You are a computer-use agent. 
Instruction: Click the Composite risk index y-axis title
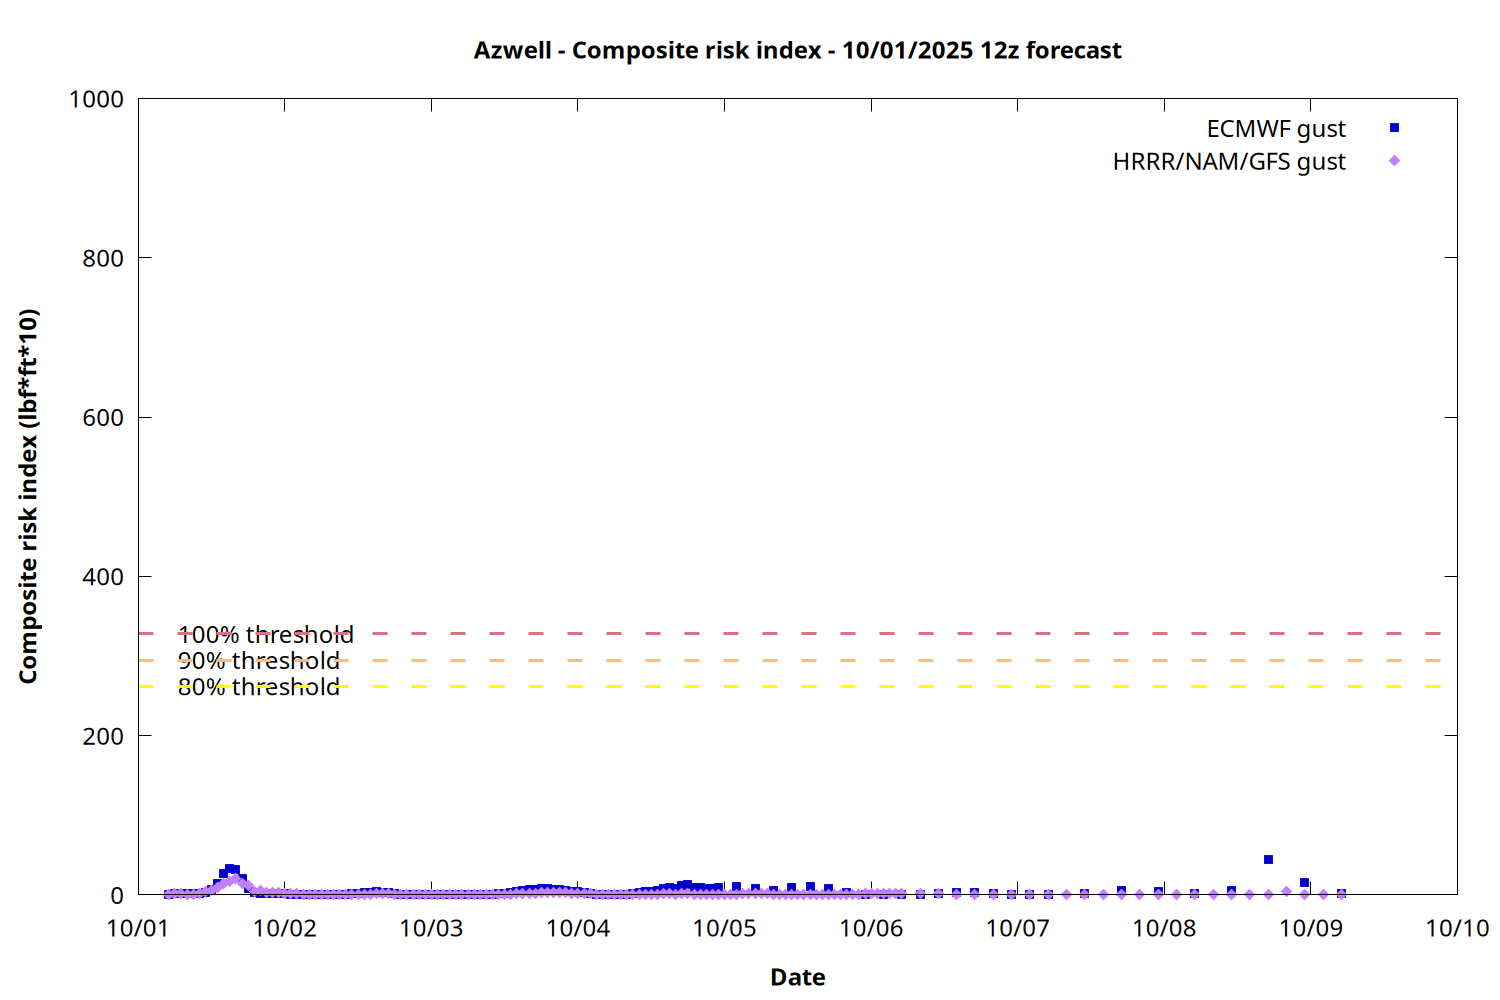tap(28, 496)
